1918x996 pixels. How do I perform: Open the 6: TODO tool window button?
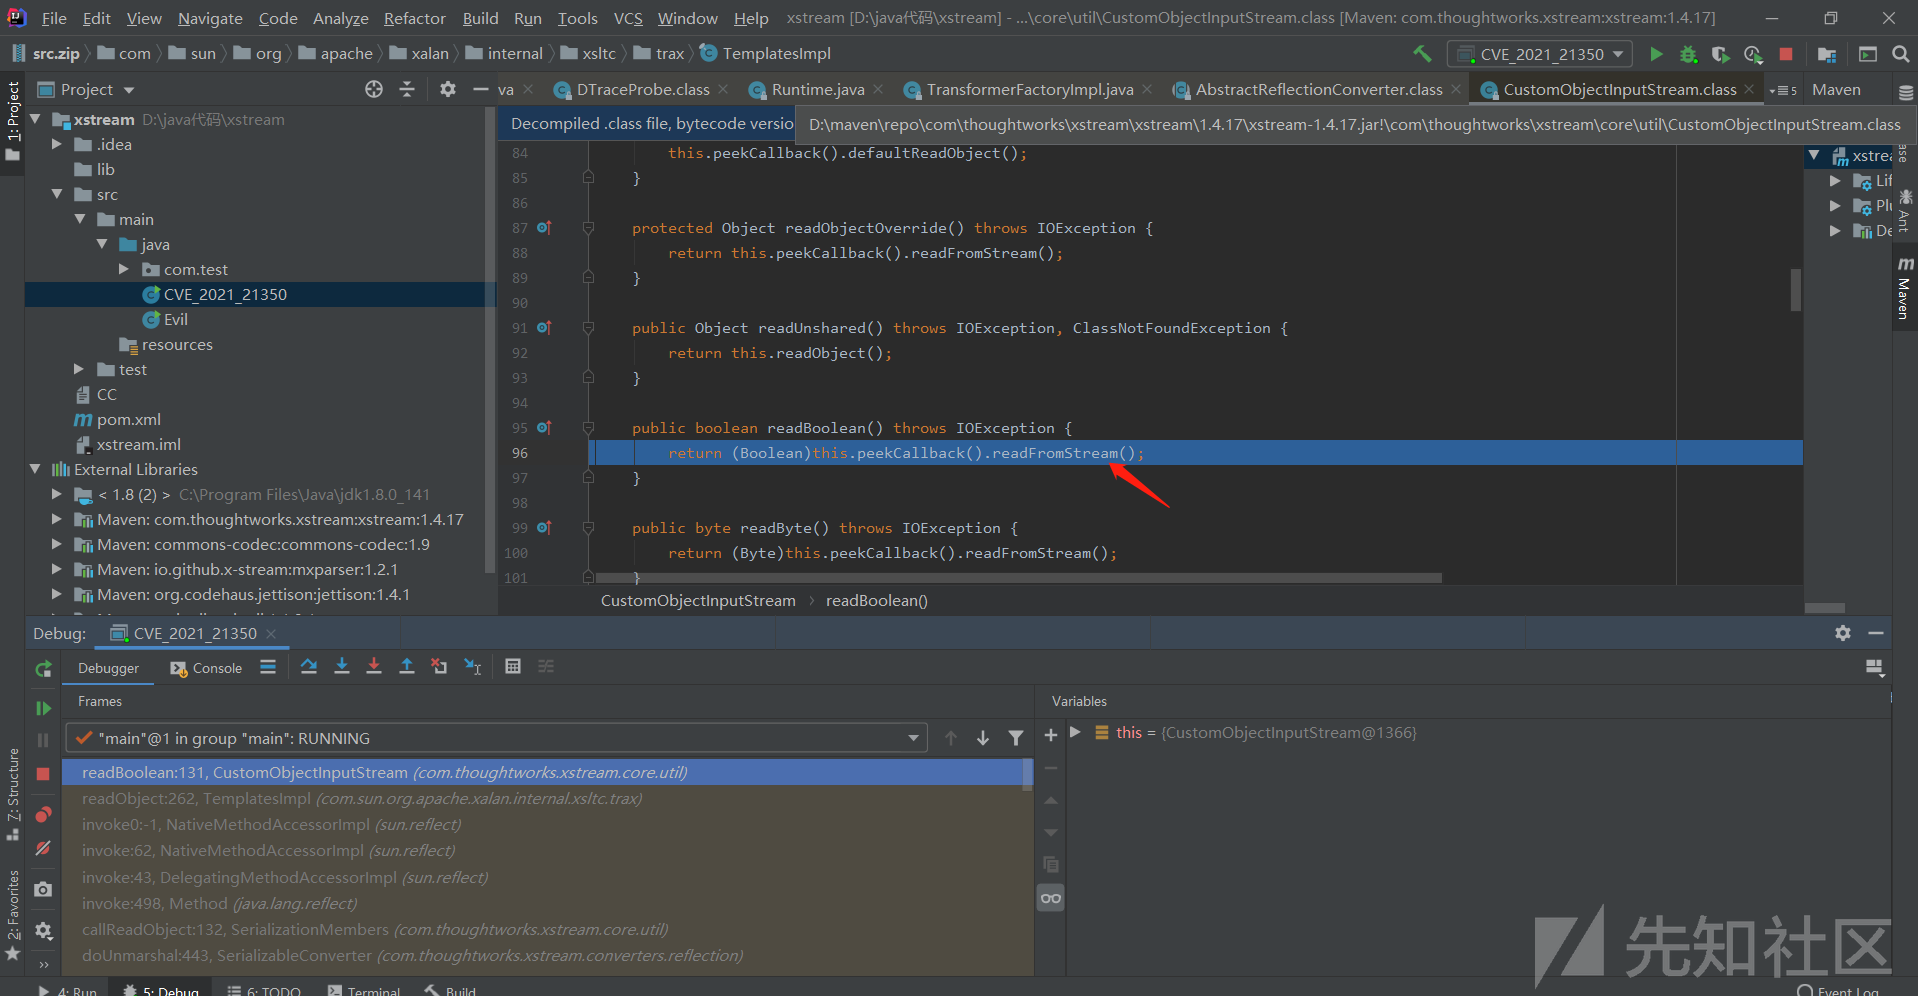tap(263, 991)
